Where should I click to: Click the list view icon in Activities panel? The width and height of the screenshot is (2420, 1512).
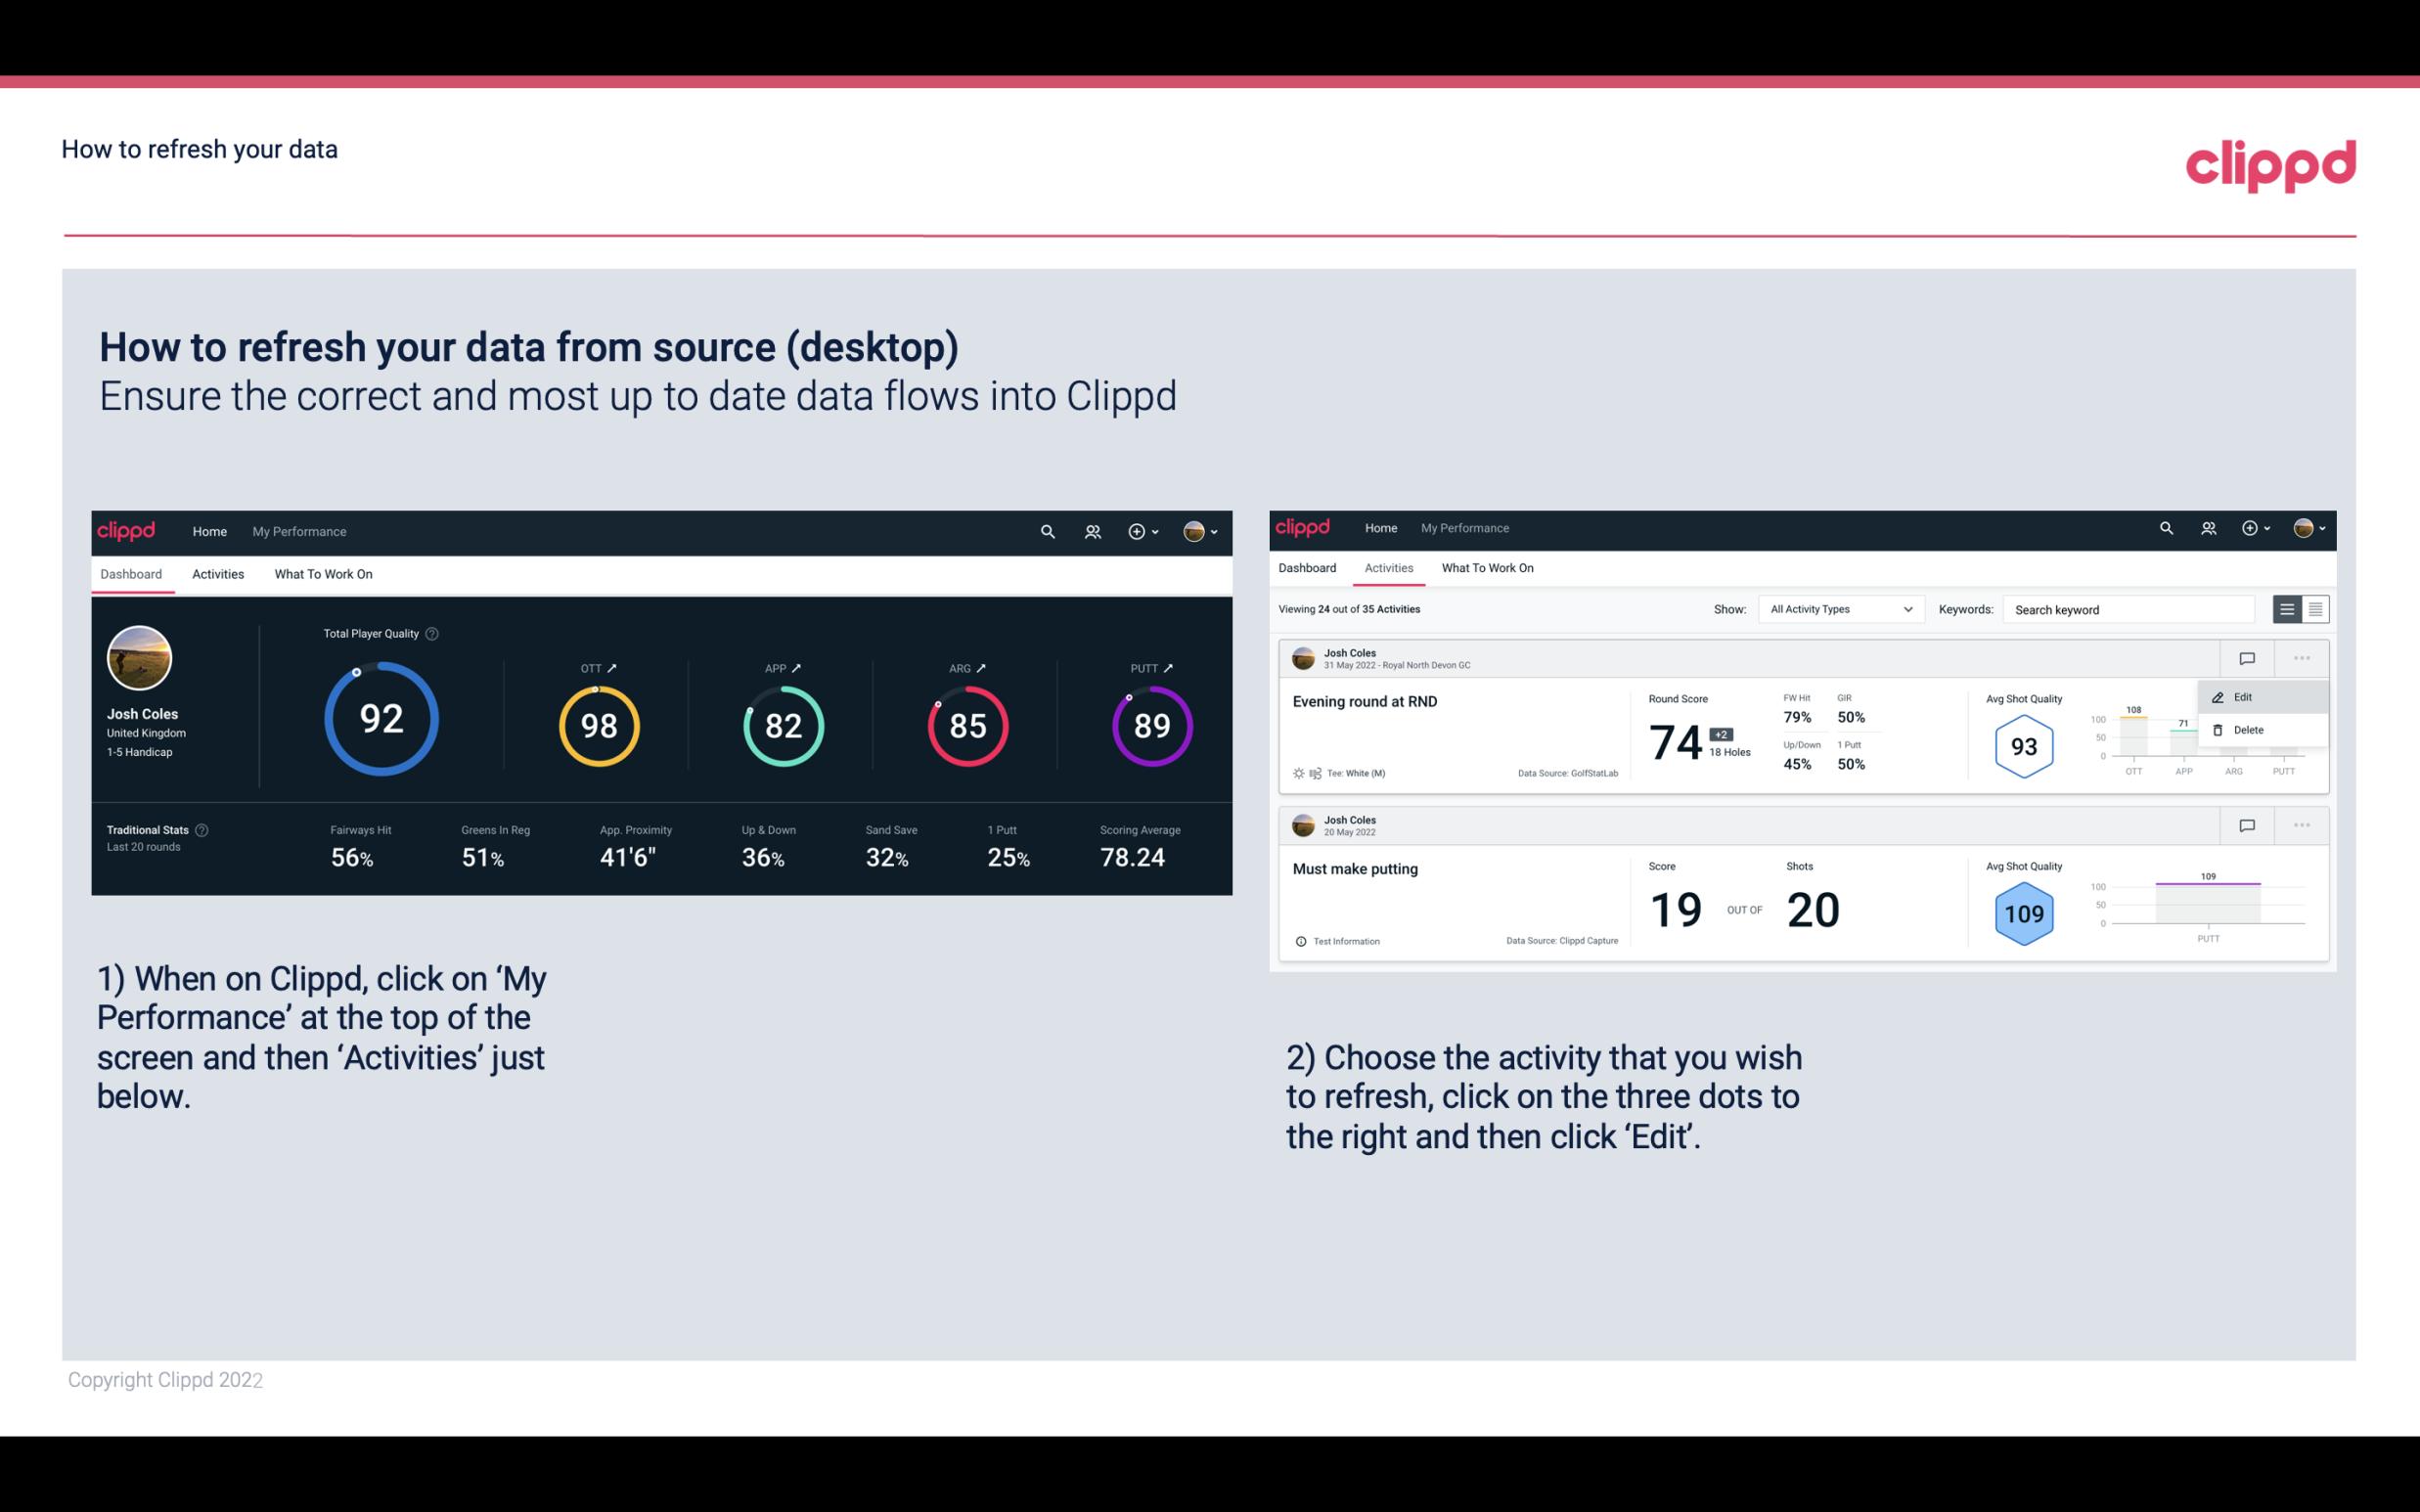(2288, 608)
